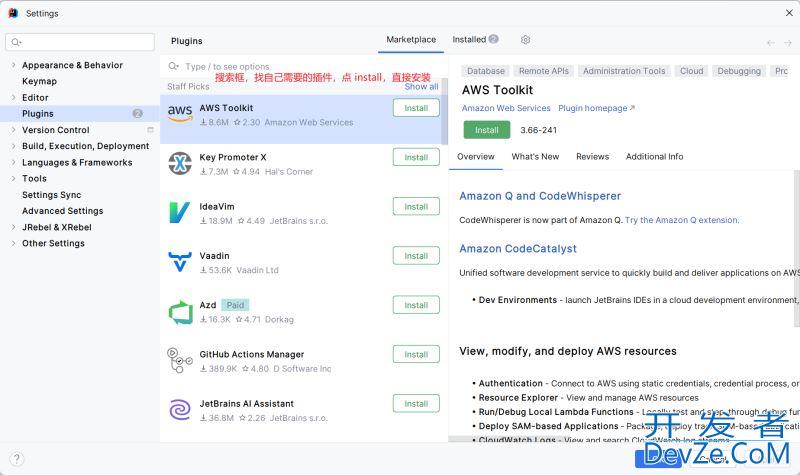
Task: Click the Database category tag
Action: (486, 71)
